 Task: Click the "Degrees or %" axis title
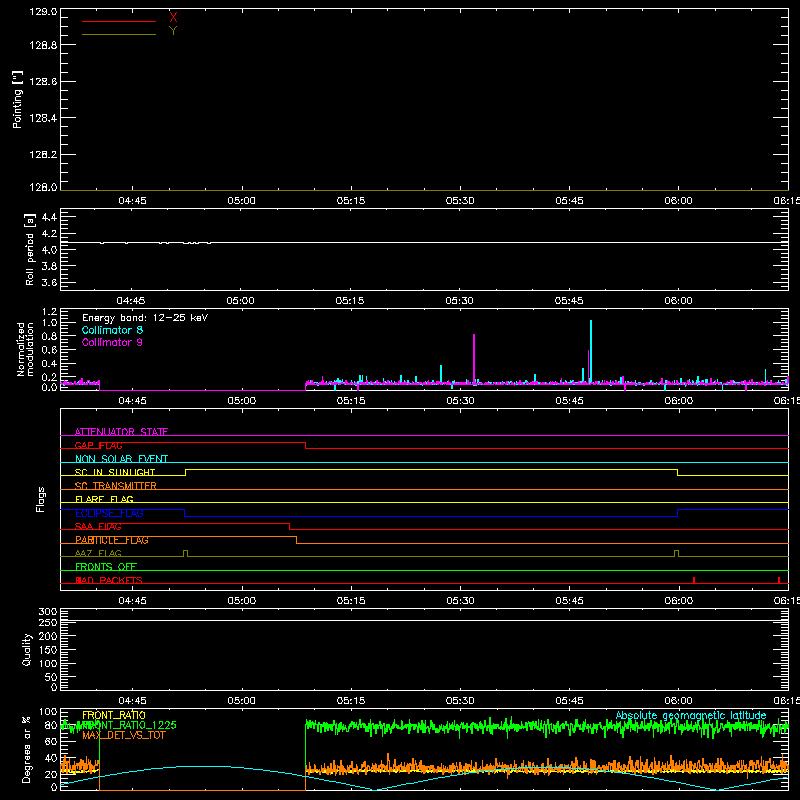pyautogui.click(x=27, y=749)
